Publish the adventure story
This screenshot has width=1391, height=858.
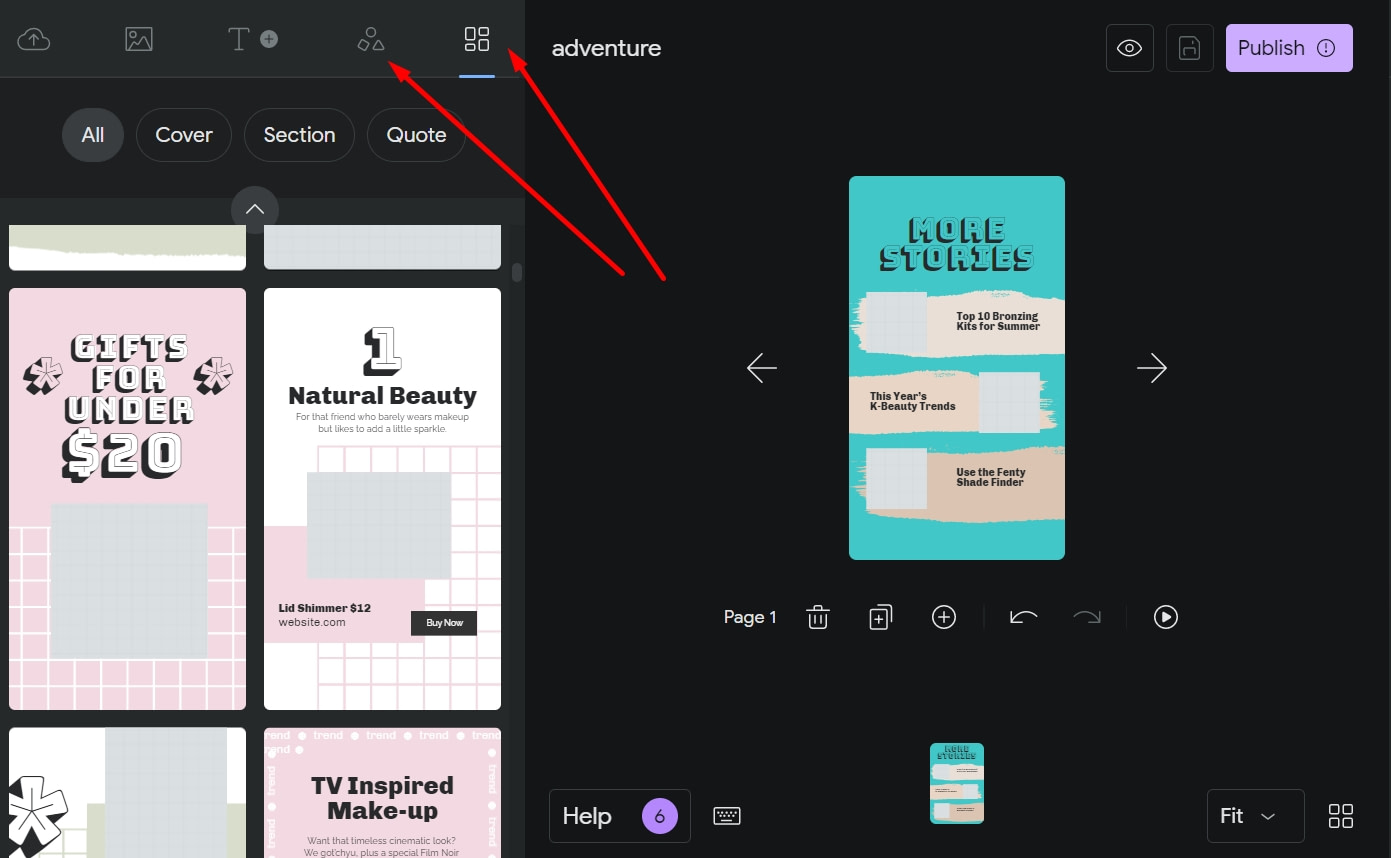pyautogui.click(x=1288, y=47)
